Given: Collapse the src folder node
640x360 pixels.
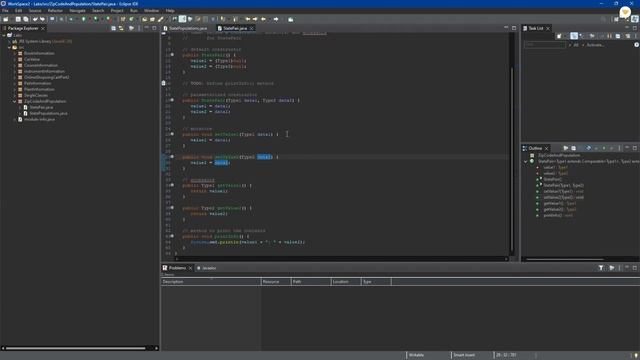Looking at the screenshot, I should [9, 47].
